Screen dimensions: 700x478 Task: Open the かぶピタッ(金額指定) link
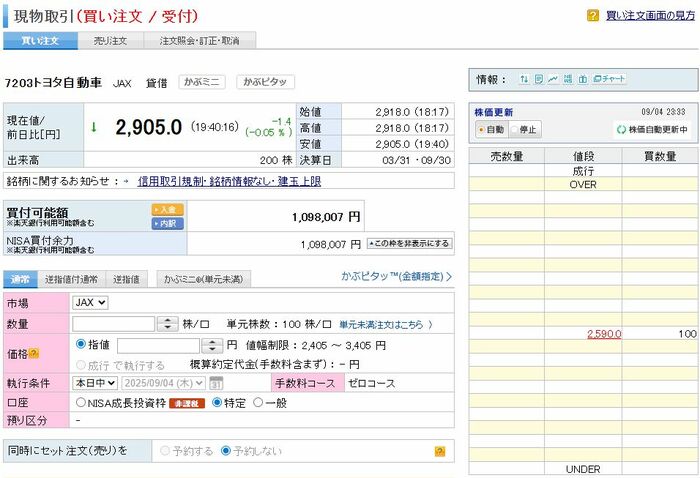(396, 277)
